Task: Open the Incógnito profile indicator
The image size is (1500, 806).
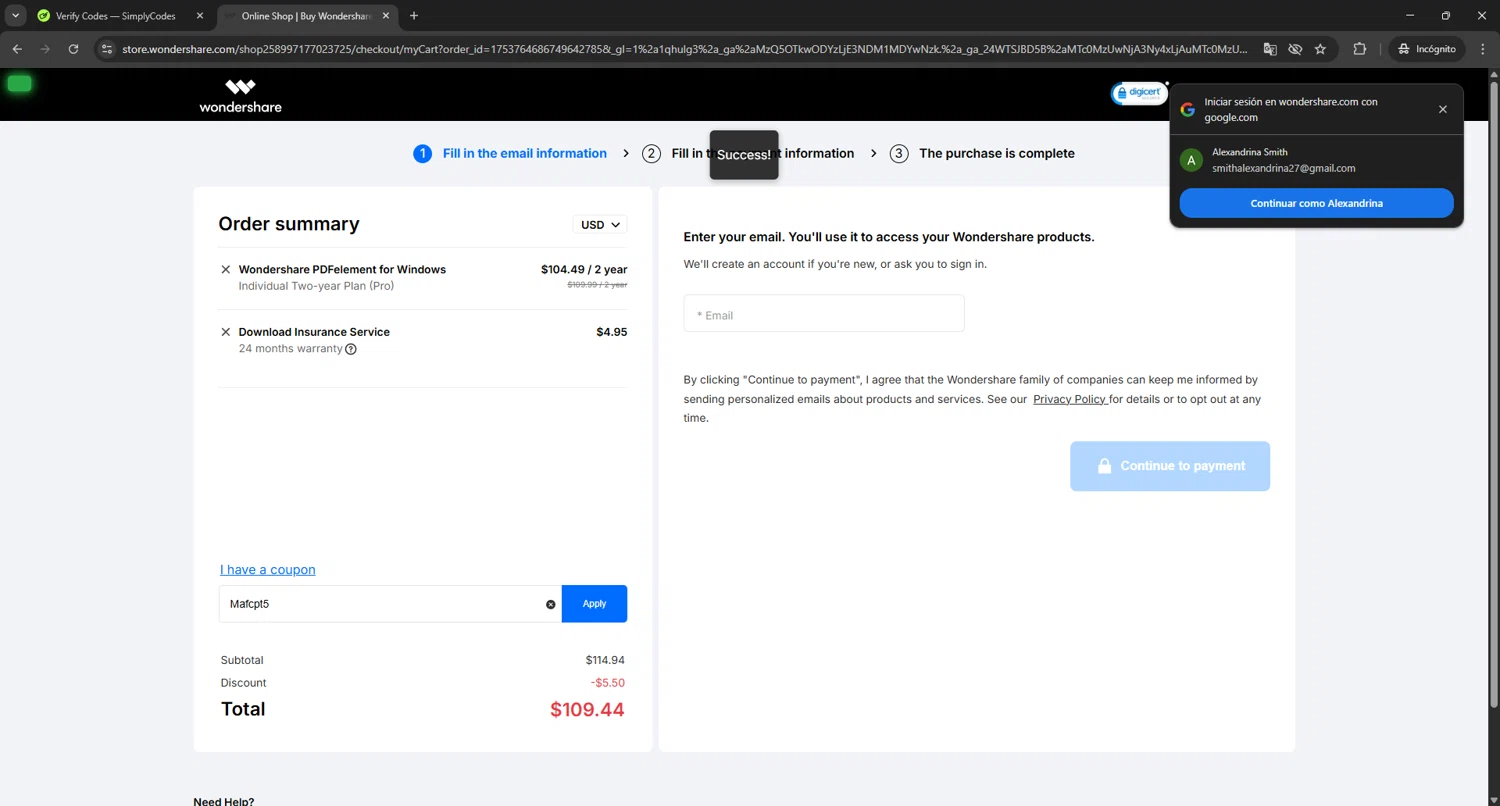Action: 1427,49
